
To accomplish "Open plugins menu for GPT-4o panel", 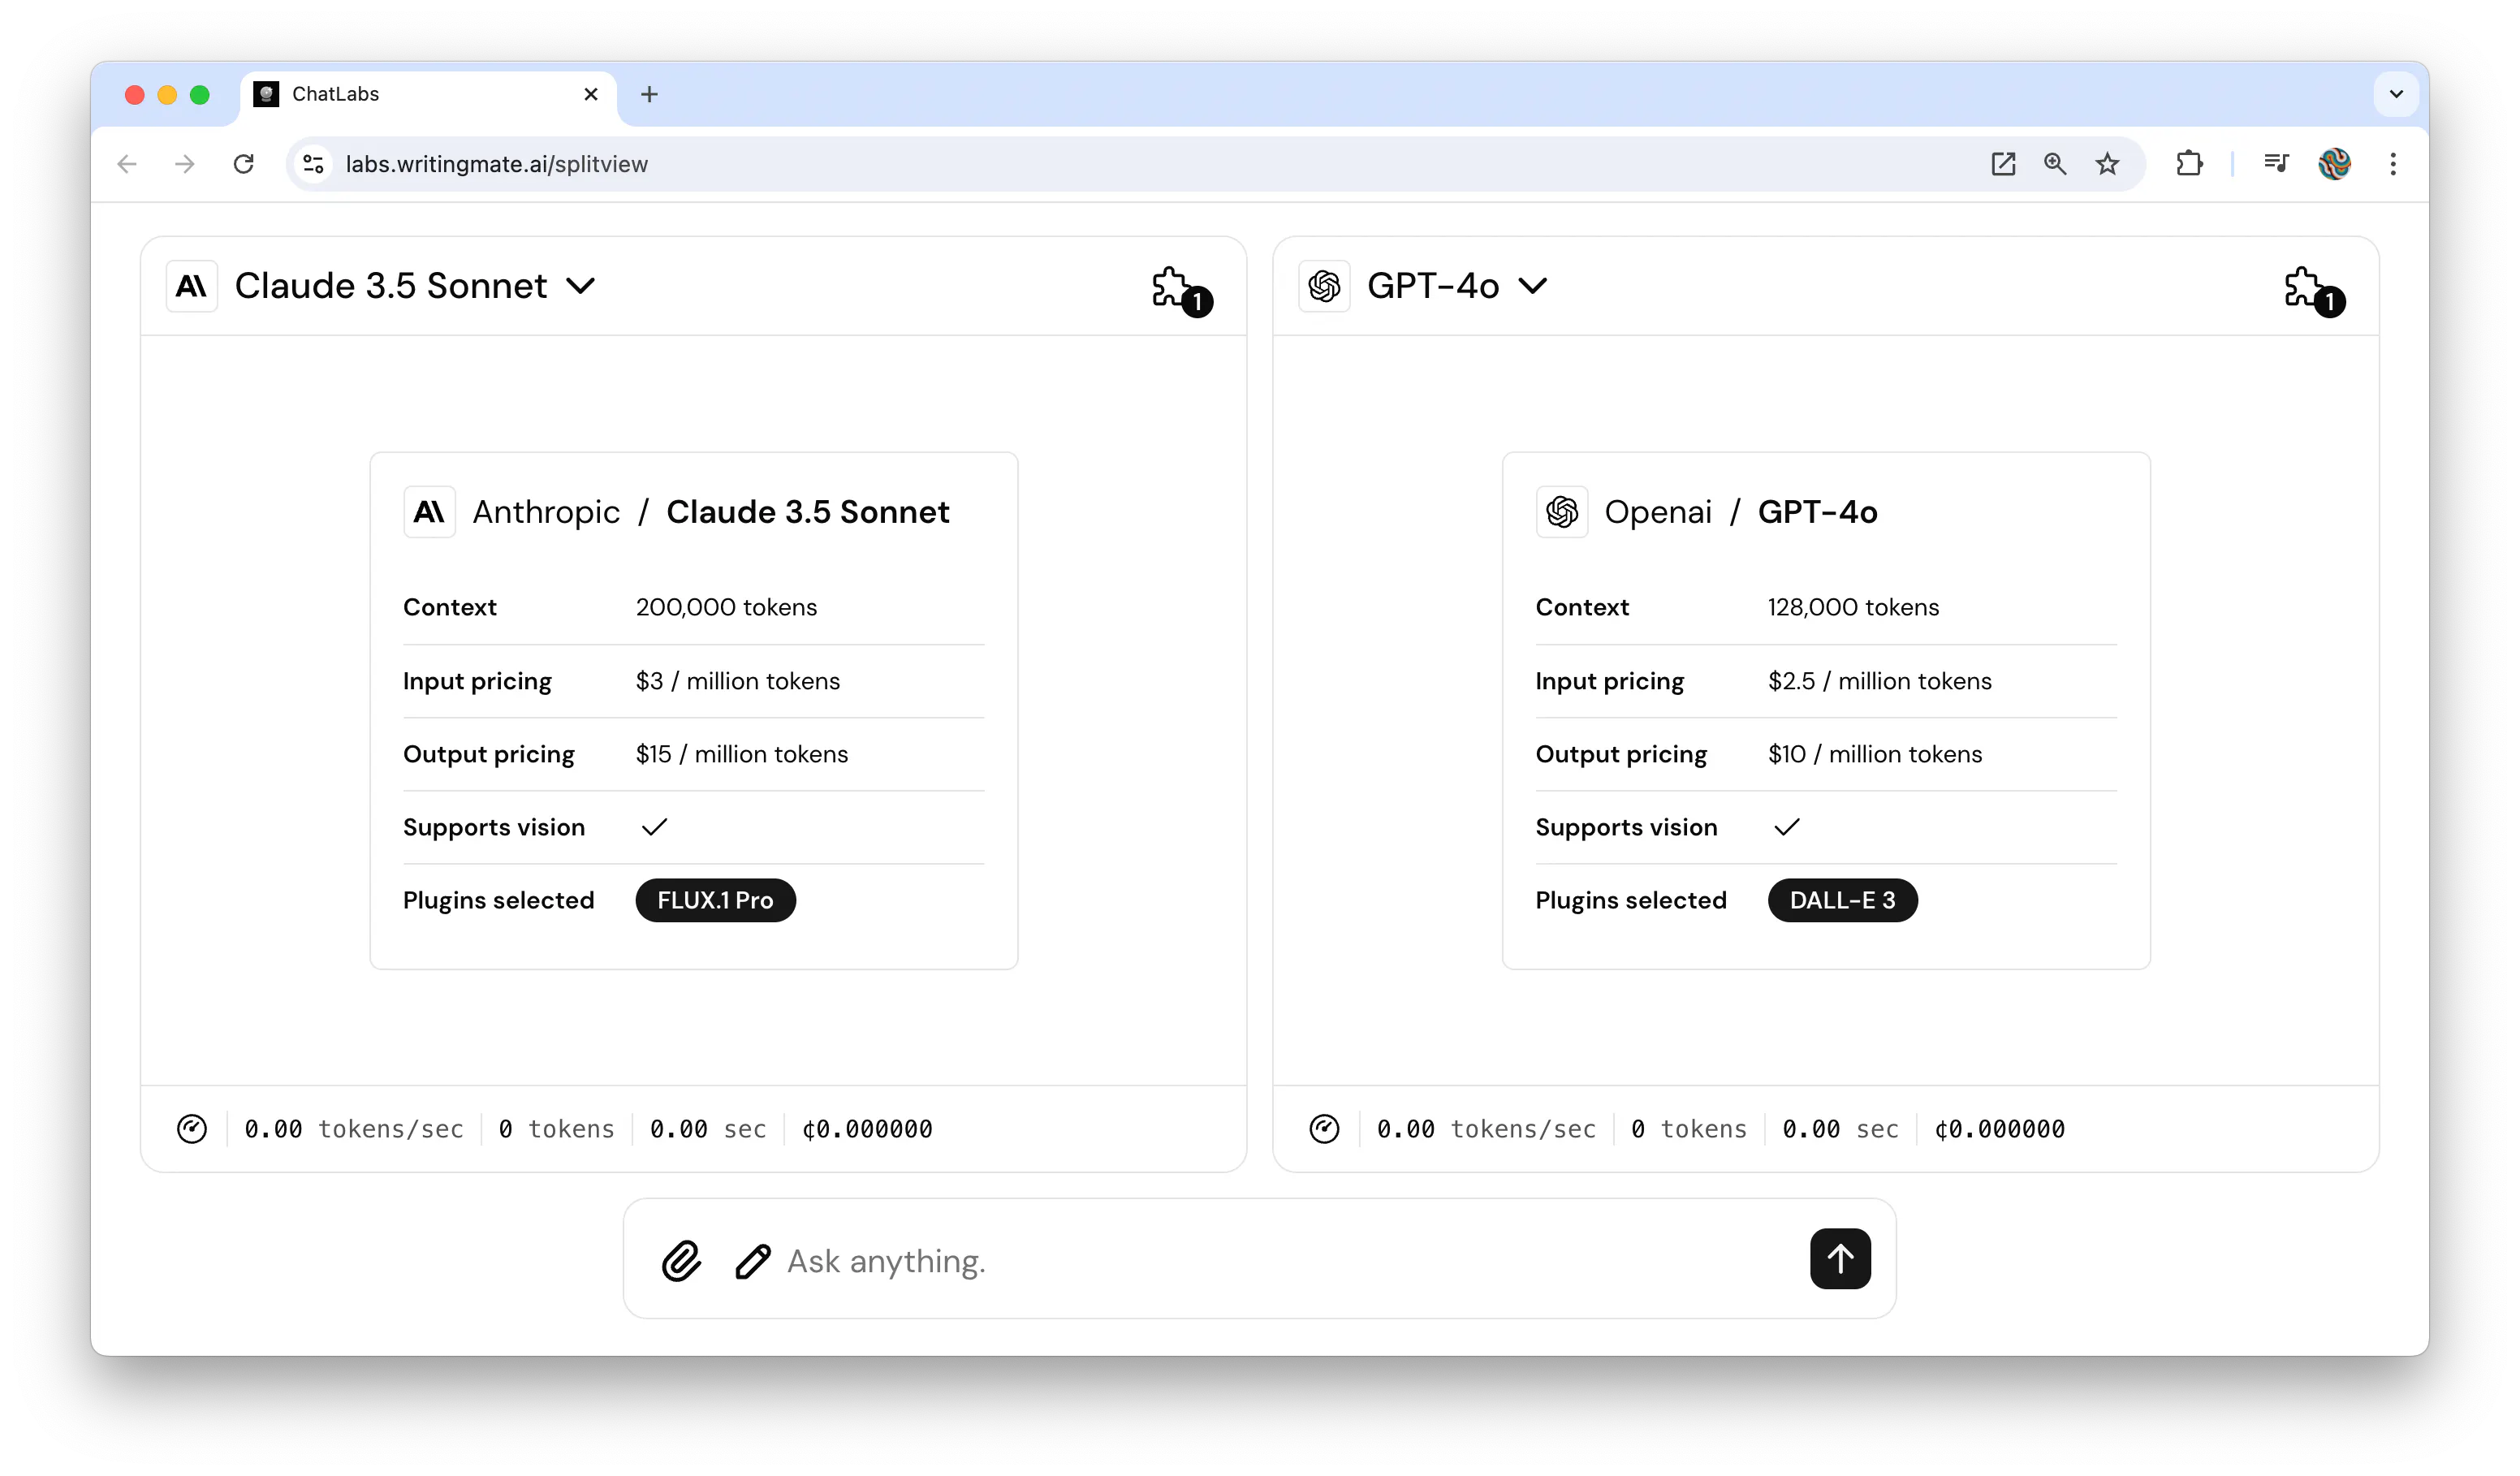I will coord(2313,291).
